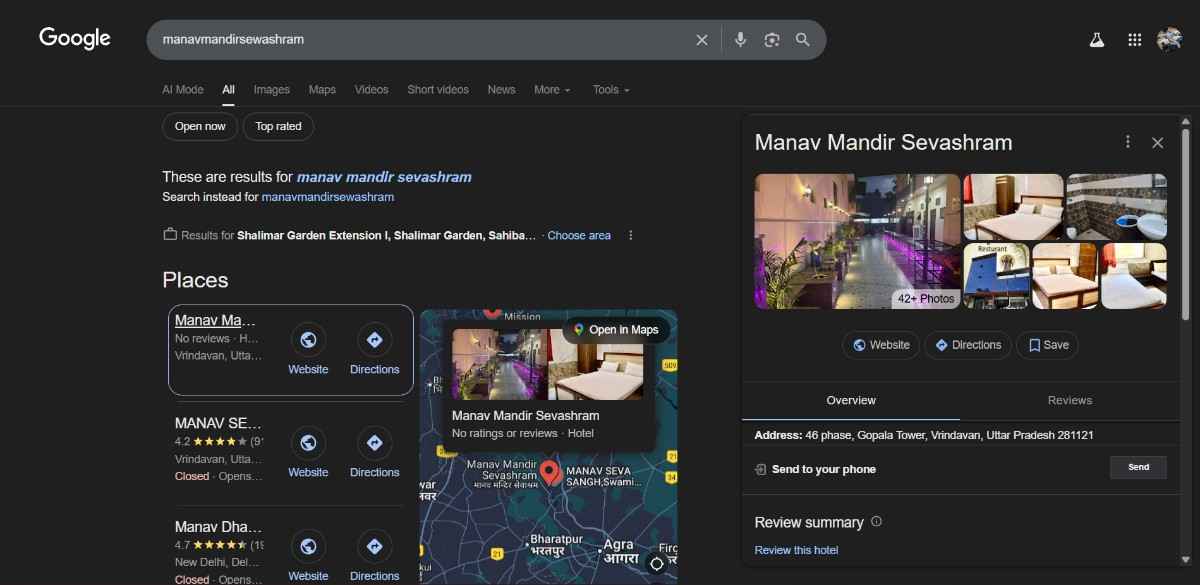Open the Reviews tab in the hotel panel
This screenshot has width=1200, height=585.
tap(1069, 400)
